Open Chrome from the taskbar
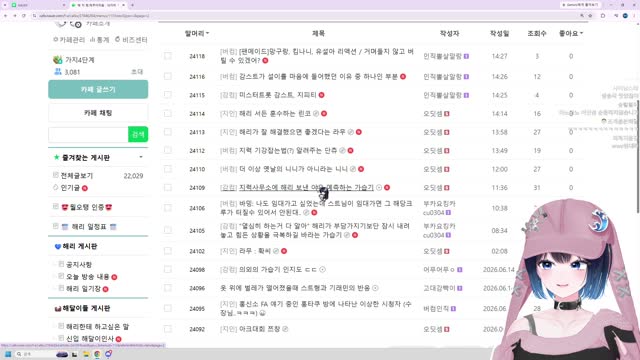Viewport: 640px width, 360px height. click(97, 354)
